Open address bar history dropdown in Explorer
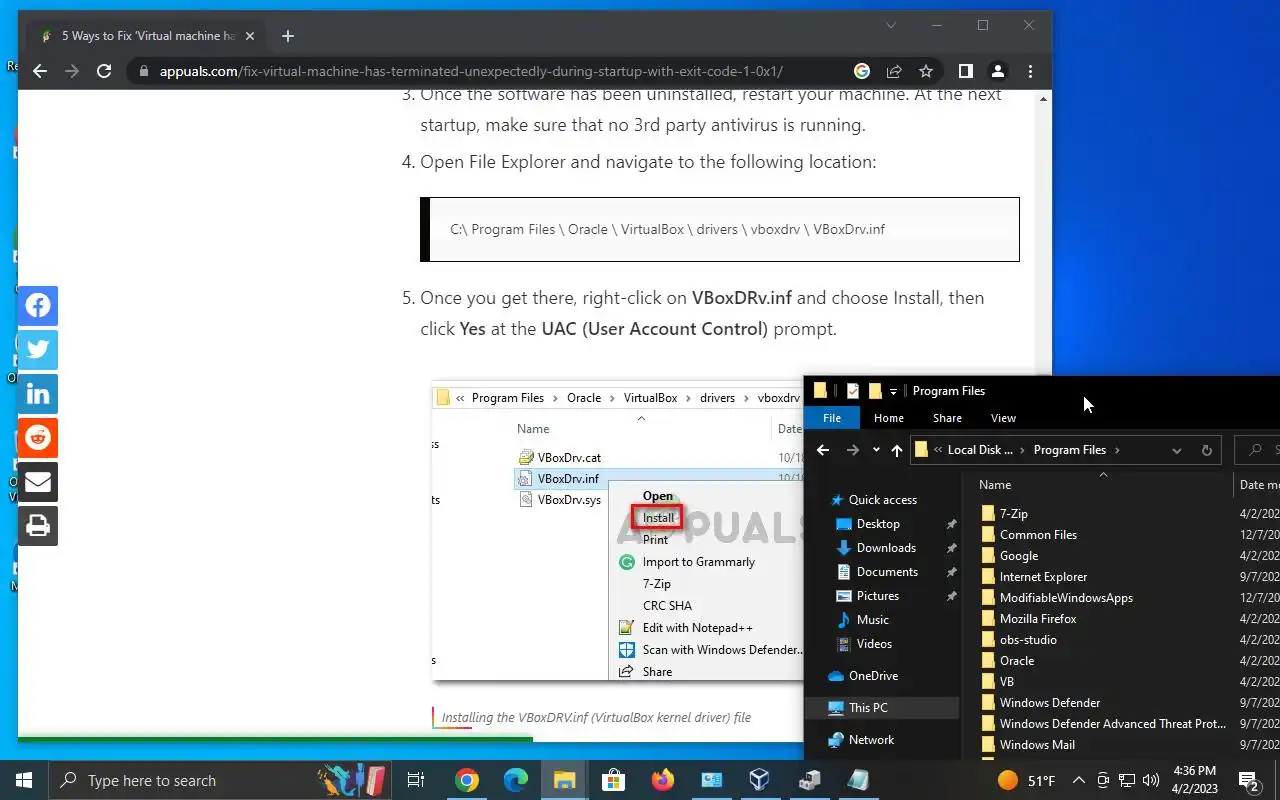 pos(1177,450)
